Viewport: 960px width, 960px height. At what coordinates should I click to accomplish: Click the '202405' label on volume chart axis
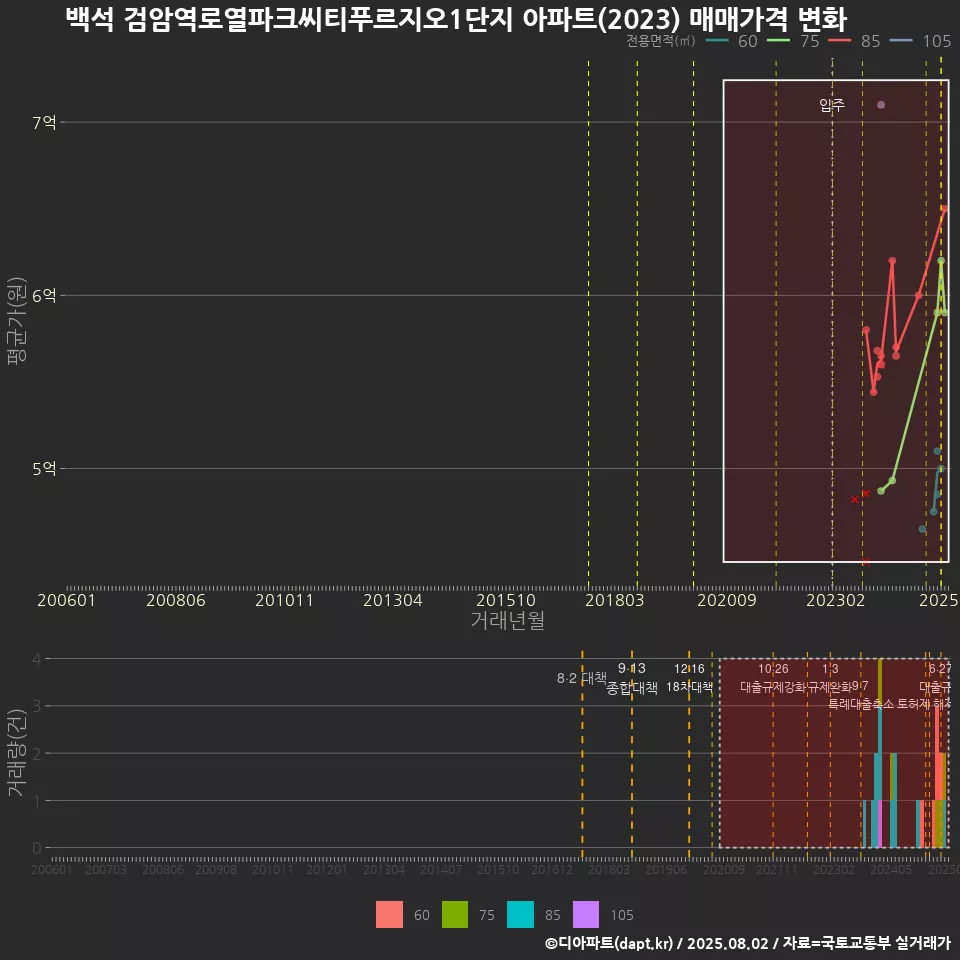pos(891,869)
